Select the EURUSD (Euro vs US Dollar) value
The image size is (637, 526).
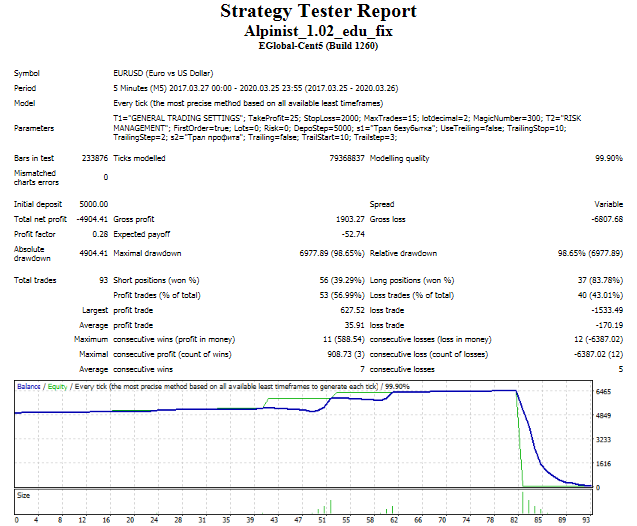(163, 73)
